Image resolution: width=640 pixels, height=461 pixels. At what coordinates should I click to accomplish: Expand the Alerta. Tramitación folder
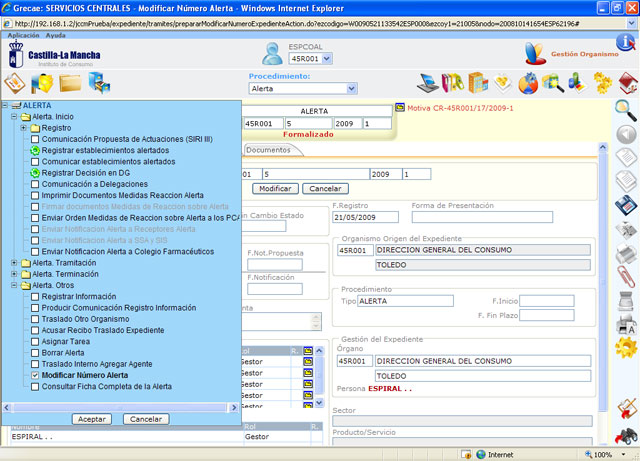(14, 263)
